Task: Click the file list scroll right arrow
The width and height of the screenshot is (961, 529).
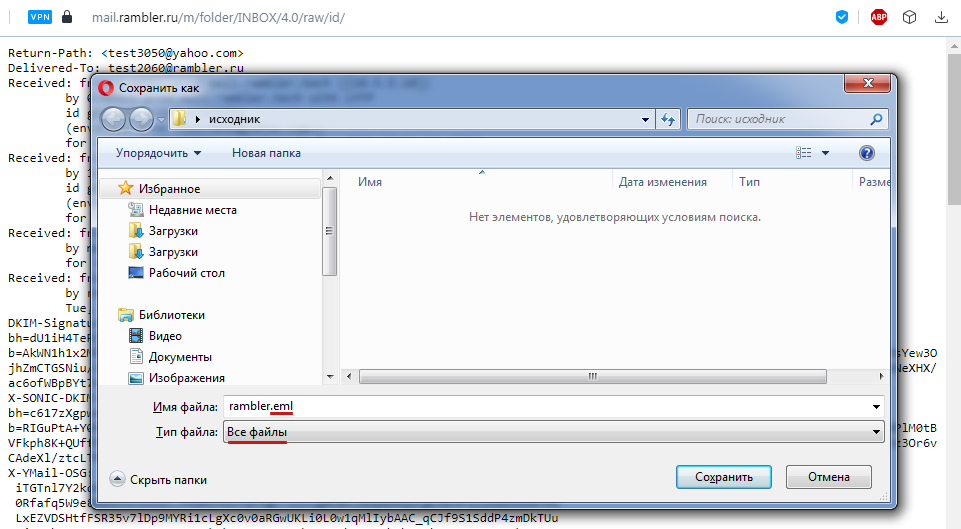Action: pyautogui.click(x=881, y=376)
